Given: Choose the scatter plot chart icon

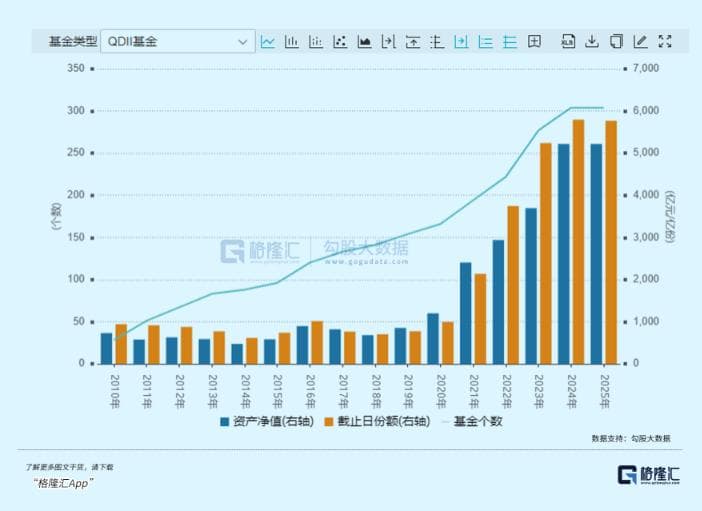Looking at the screenshot, I should pyautogui.click(x=340, y=41).
